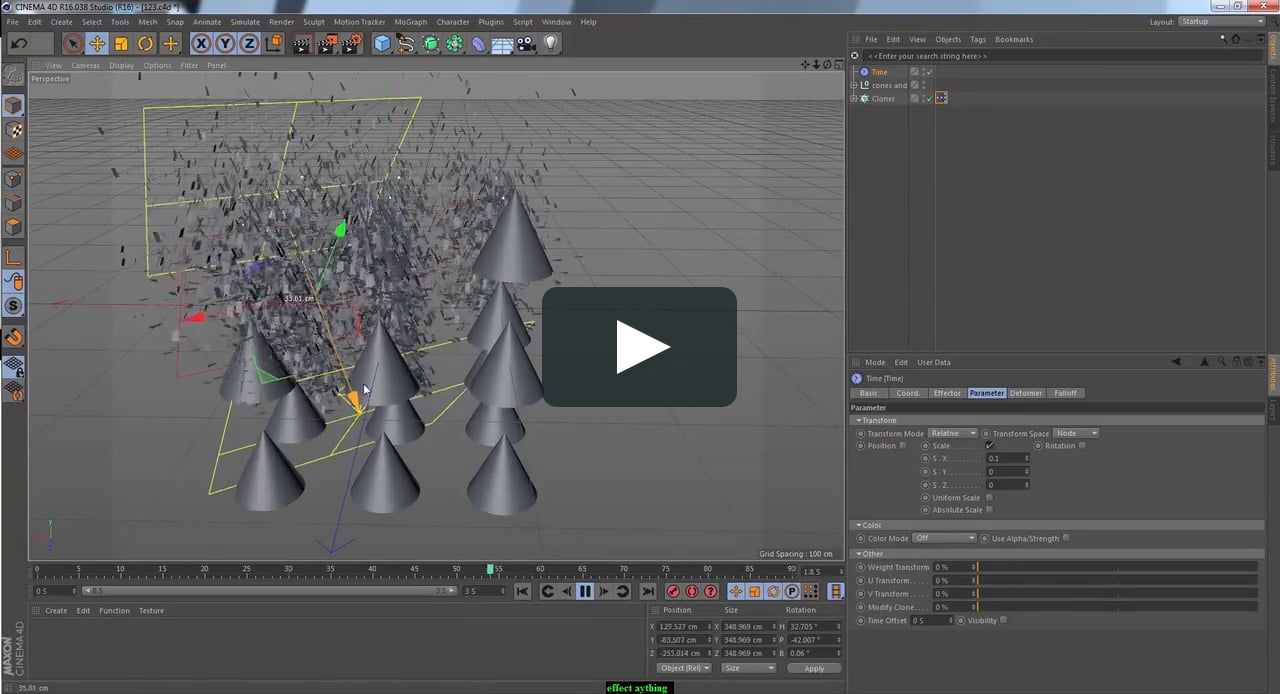1280x694 pixels.
Task: Collapse the Transform section
Action: coord(858,420)
